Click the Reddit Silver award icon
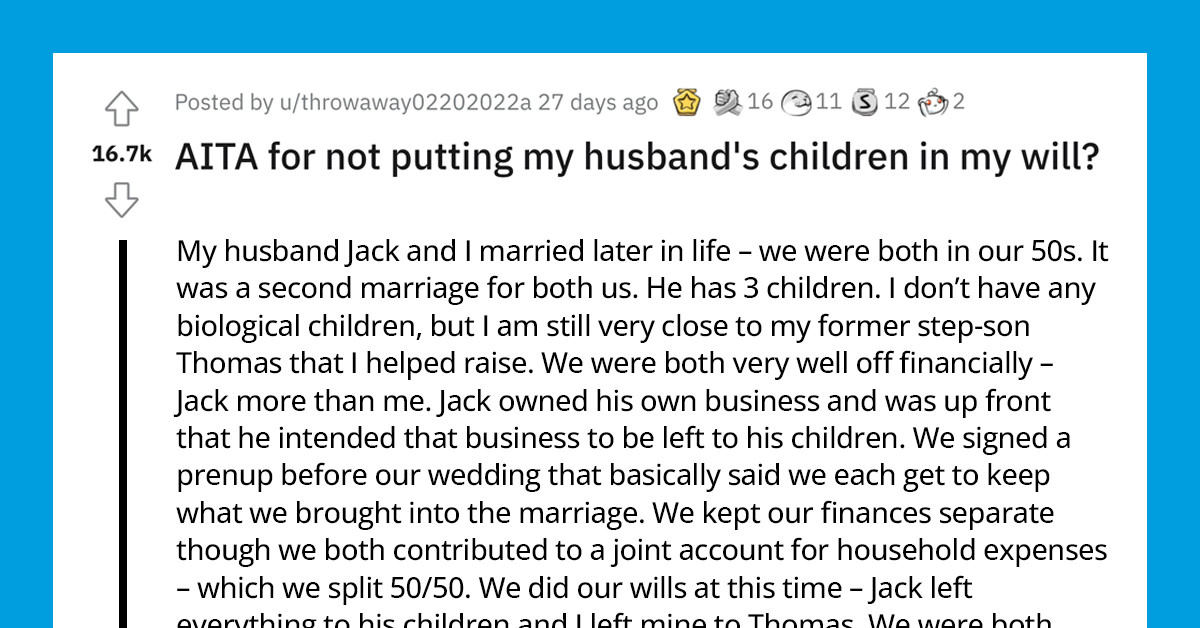The height and width of the screenshot is (628, 1200). click(x=864, y=101)
